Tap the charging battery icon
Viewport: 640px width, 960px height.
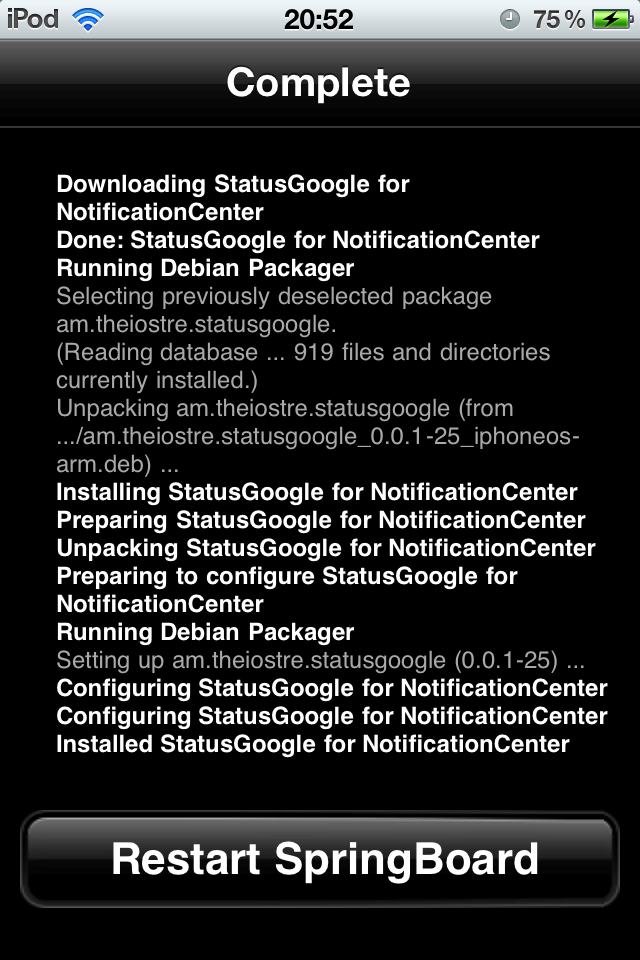coord(612,20)
